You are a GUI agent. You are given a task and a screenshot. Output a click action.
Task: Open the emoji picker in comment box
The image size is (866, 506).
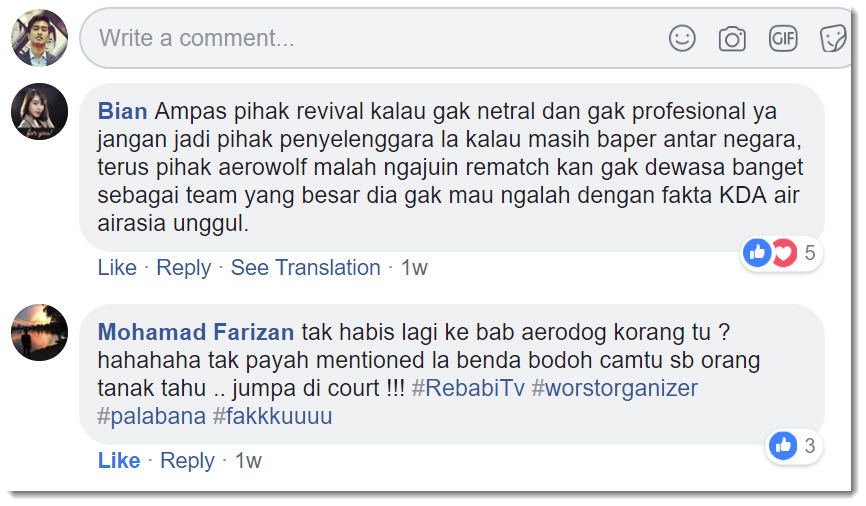(682, 39)
